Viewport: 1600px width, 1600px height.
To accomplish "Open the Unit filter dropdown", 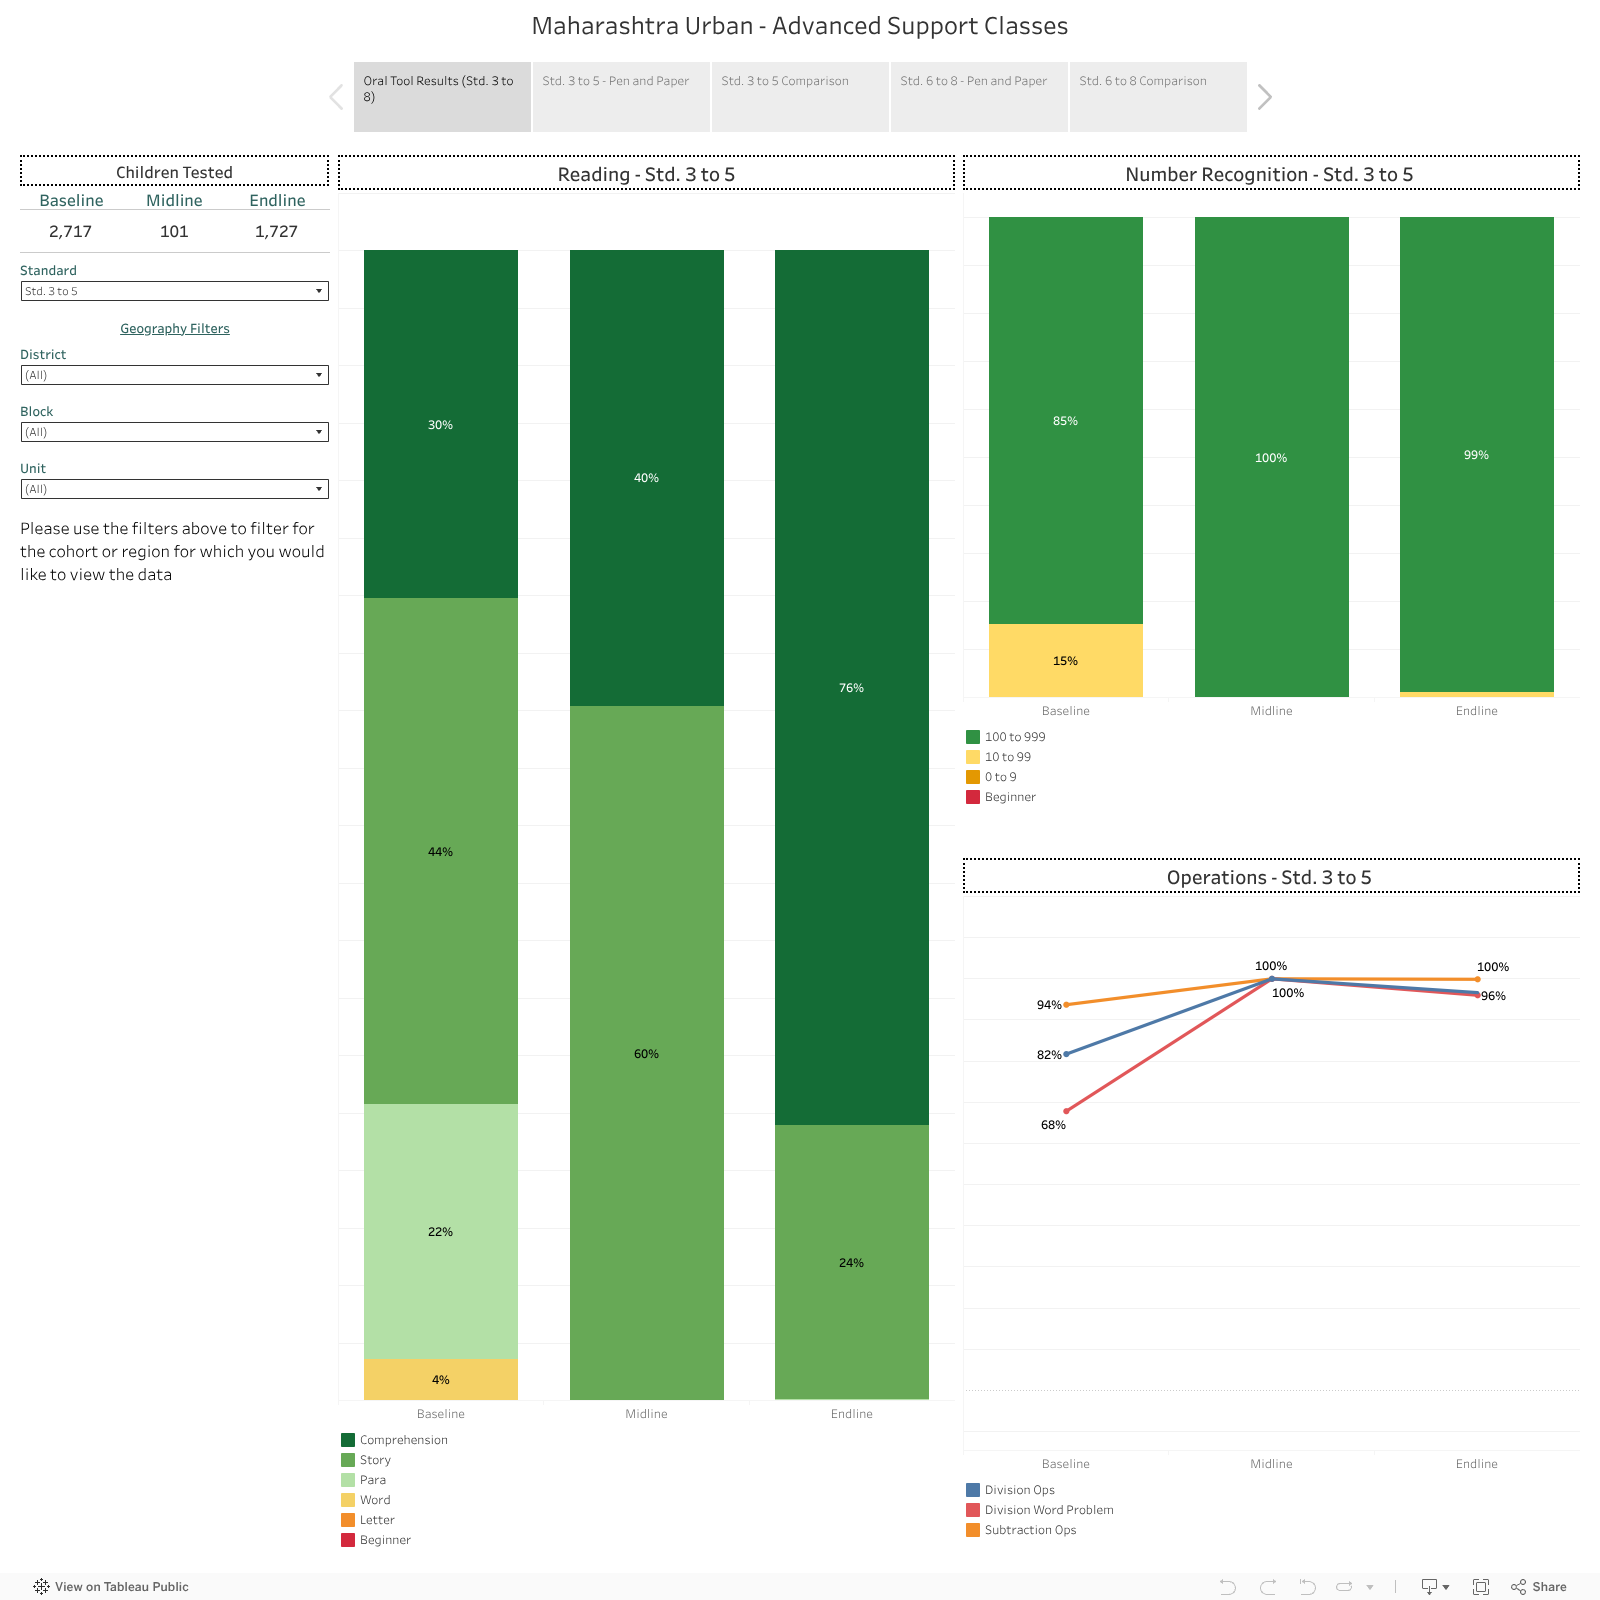I will (174, 489).
